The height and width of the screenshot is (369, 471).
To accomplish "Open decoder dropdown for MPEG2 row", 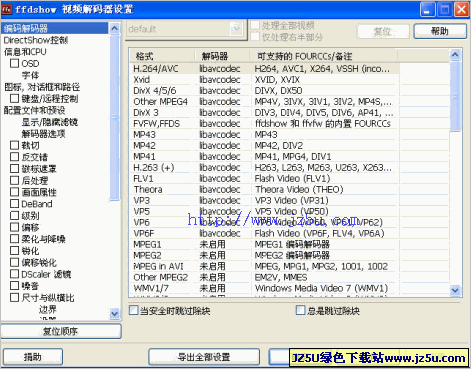I will 220,255.
